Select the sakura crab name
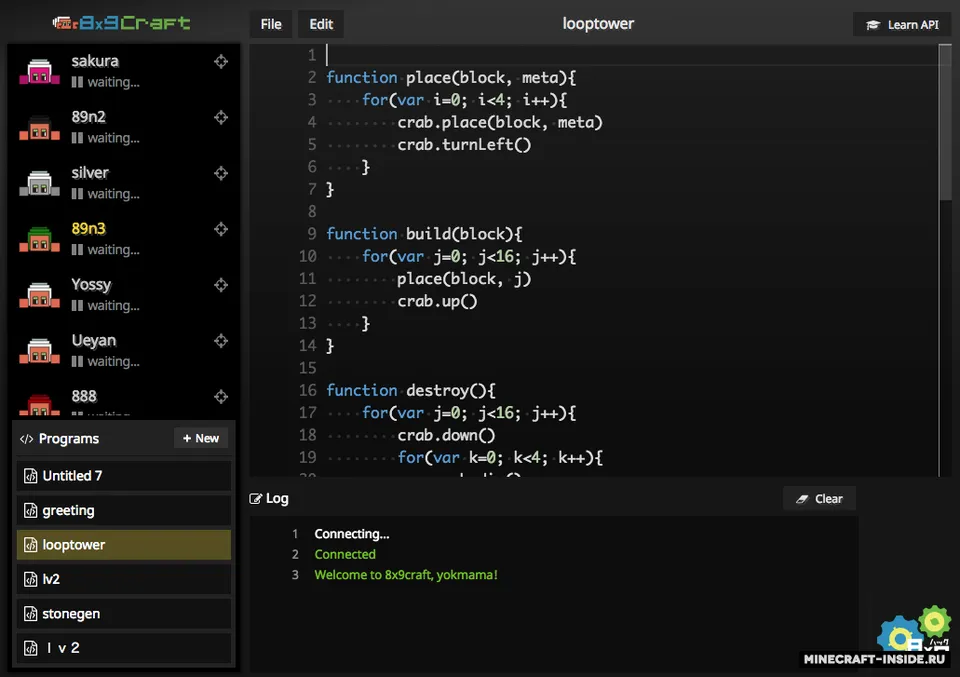 click(x=95, y=61)
